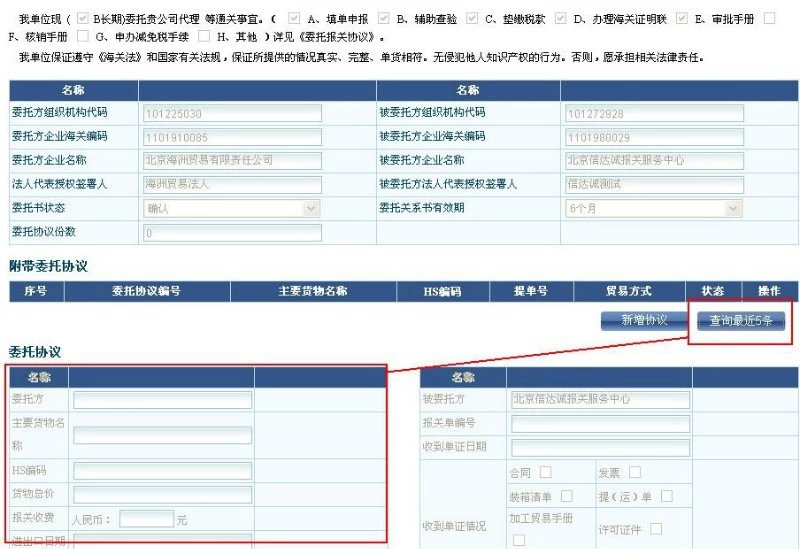Image resolution: width=800 pixels, height=549 pixels.
Task: Select the 装箱清单 checkbox
Action: 567,496
